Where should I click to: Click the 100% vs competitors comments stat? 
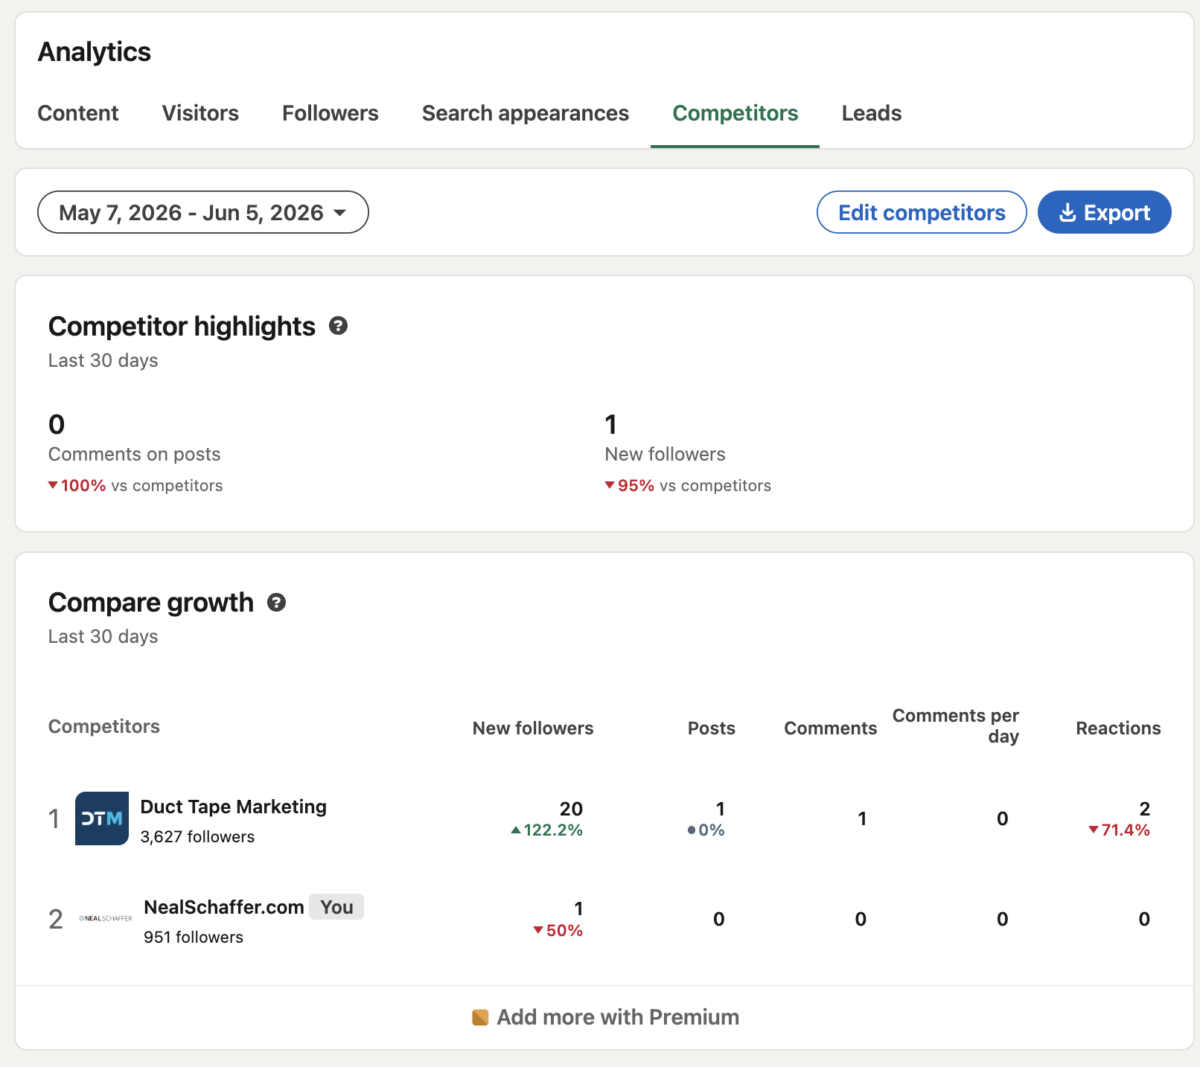coord(135,485)
